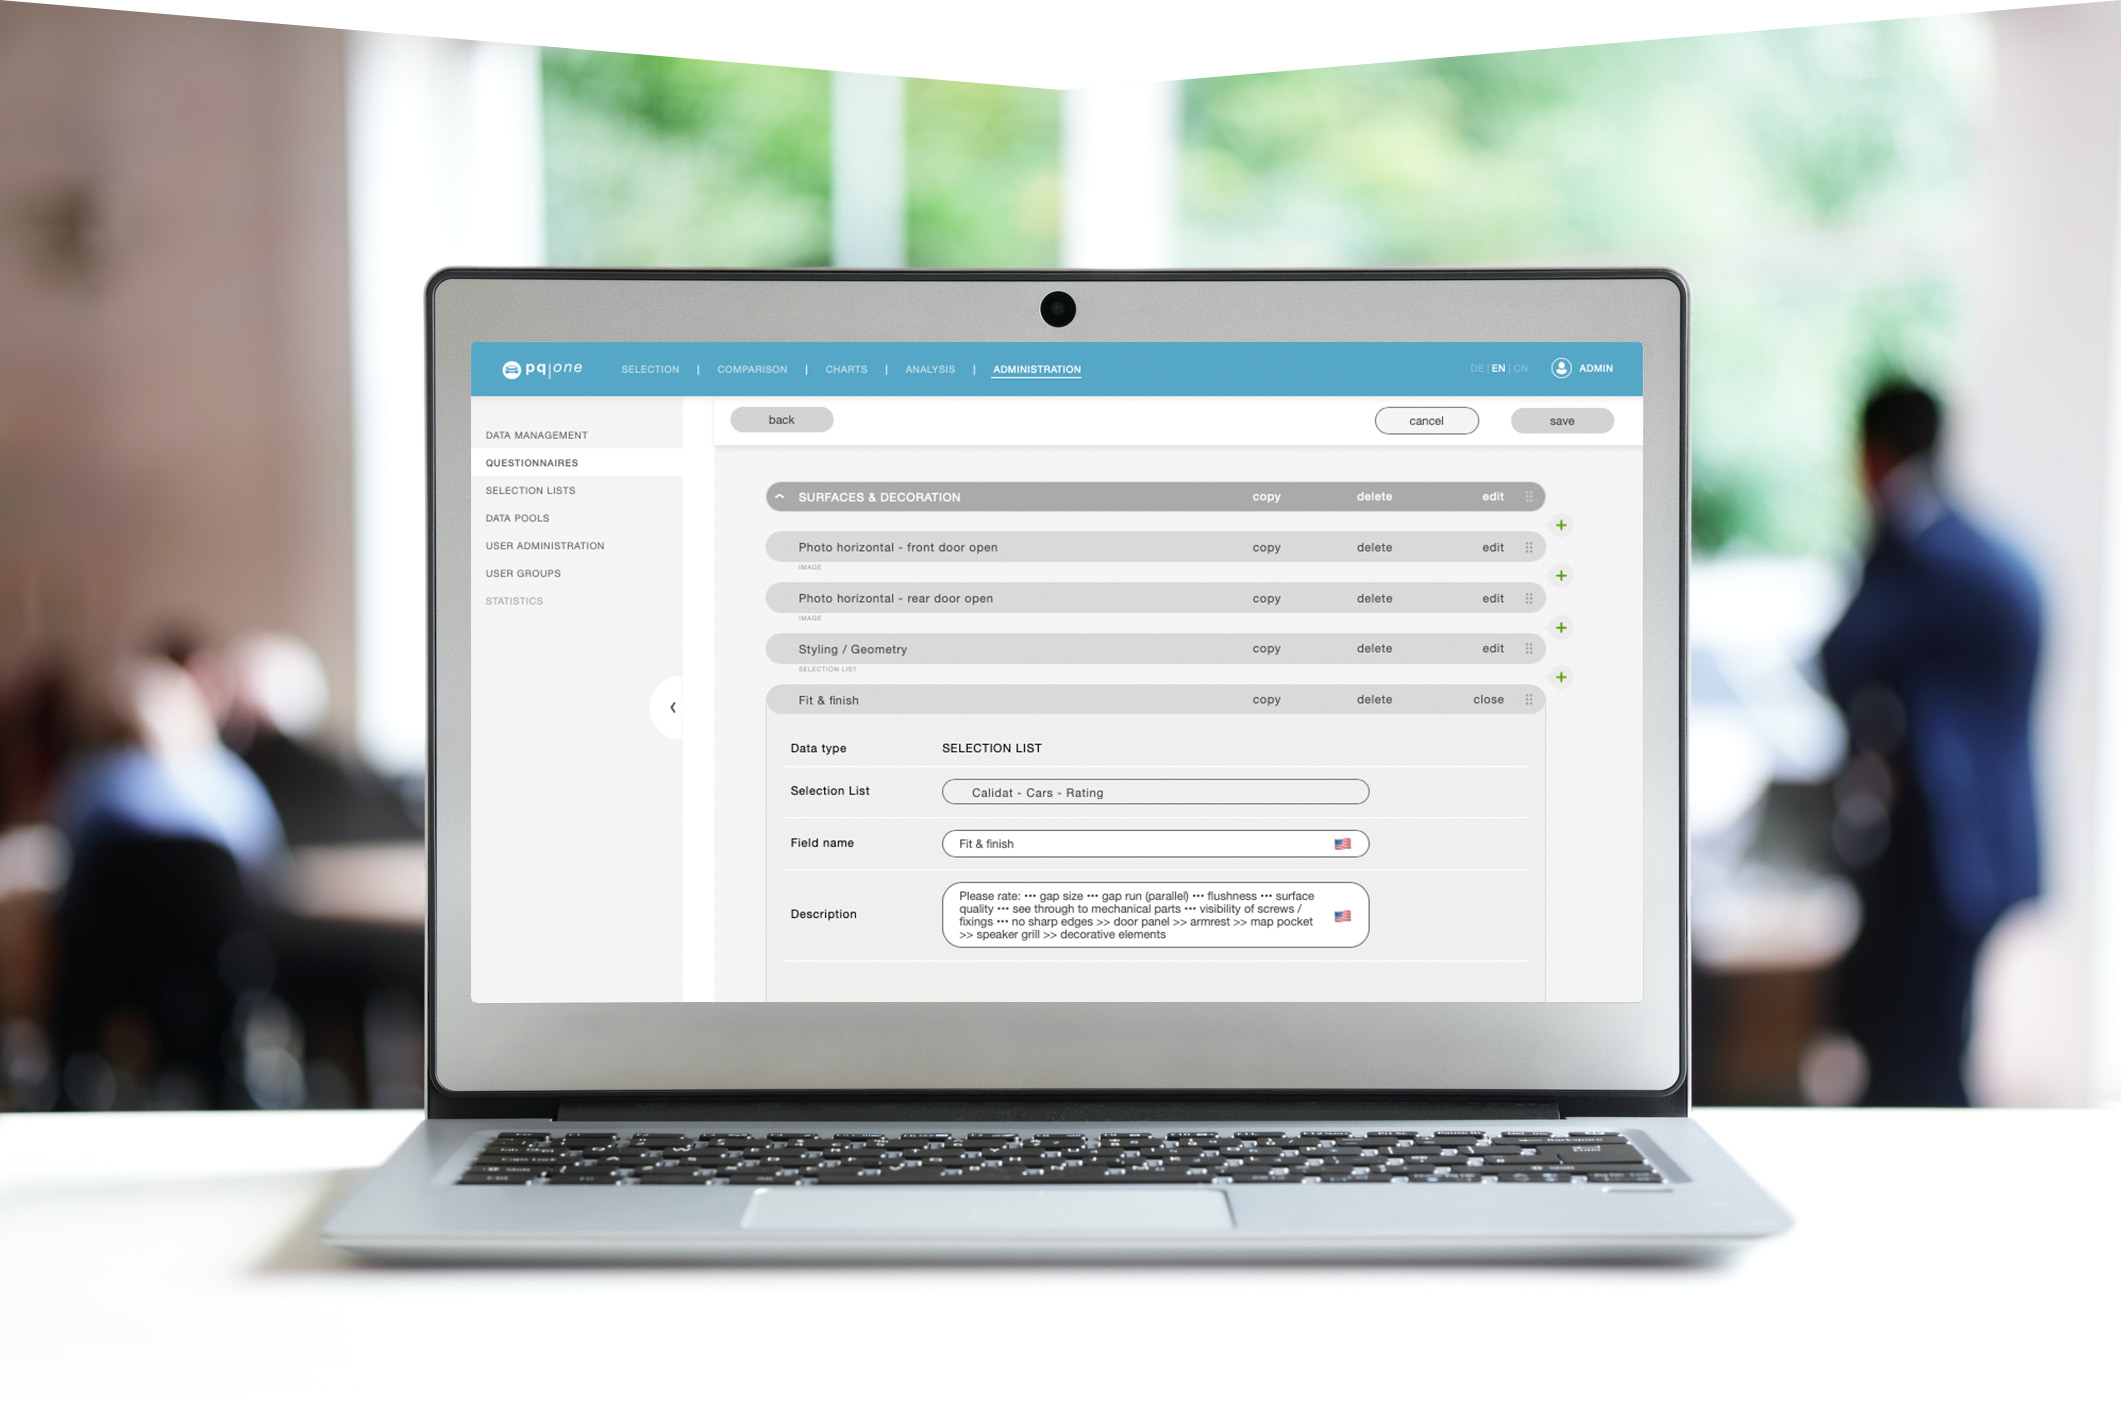Click the Field name input field
Viewport: 2121px width, 1405px height.
click(x=1152, y=844)
